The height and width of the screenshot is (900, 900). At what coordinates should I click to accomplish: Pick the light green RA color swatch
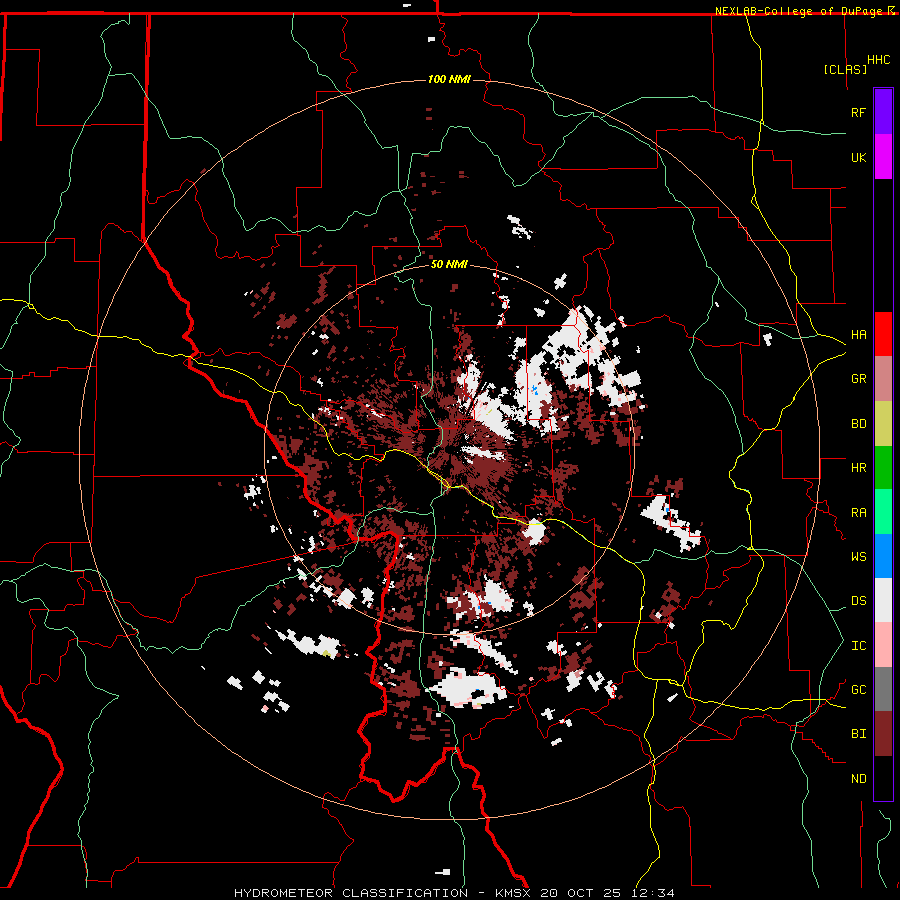(883, 512)
